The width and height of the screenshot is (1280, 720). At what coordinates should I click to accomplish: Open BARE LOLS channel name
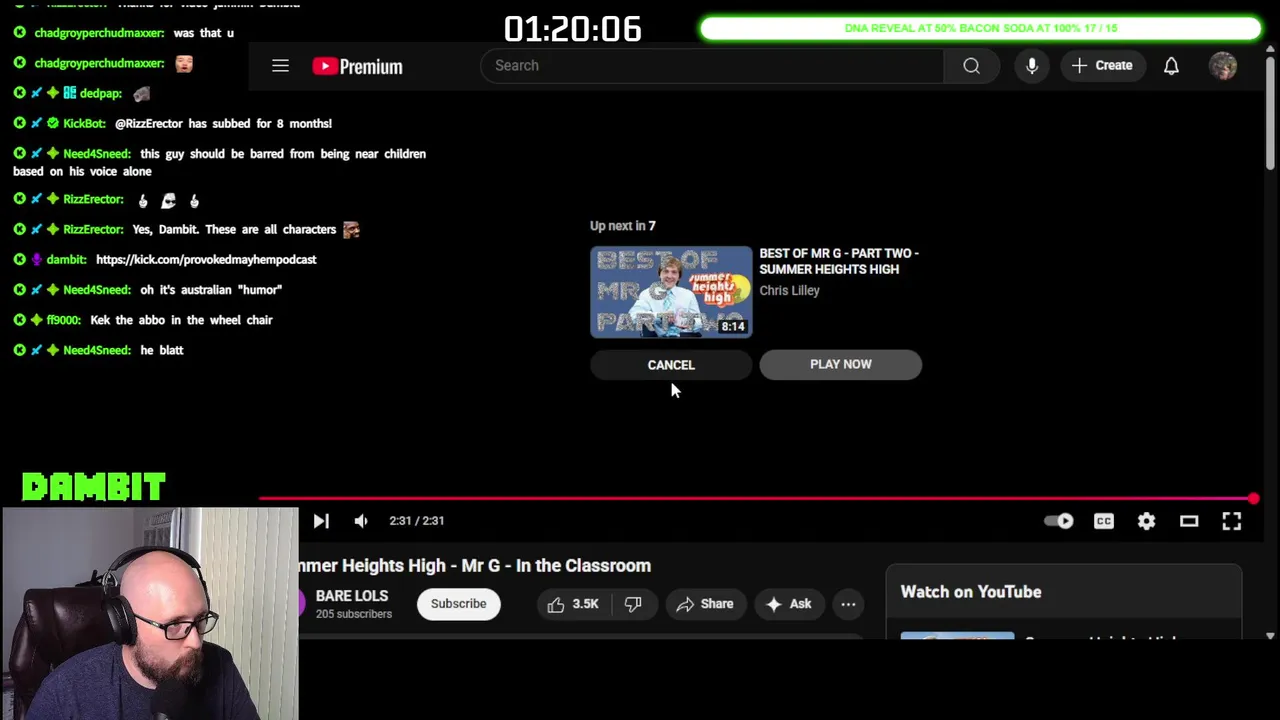352,596
